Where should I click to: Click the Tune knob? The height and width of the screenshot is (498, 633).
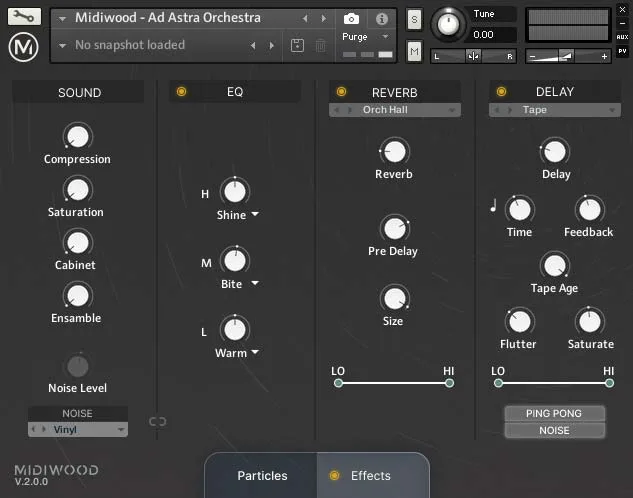(448, 24)
